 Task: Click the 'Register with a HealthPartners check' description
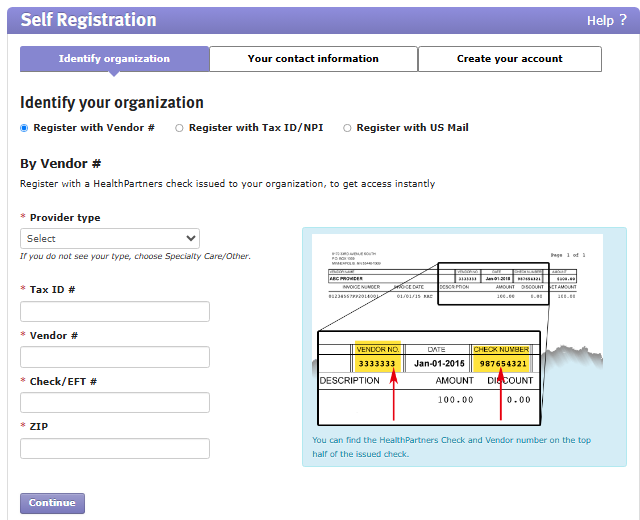pyautogui.click(x=227, y=184)
